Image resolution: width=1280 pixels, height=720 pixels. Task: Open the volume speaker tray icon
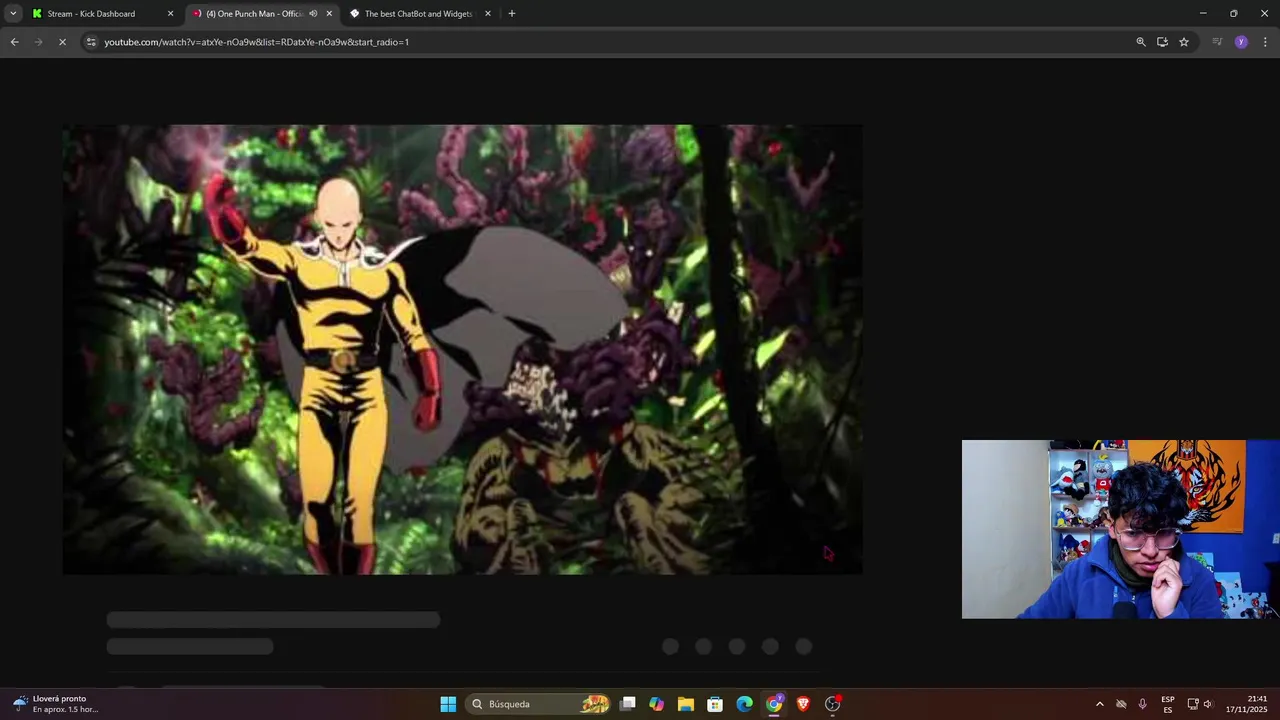click(x=1208, y=704)
